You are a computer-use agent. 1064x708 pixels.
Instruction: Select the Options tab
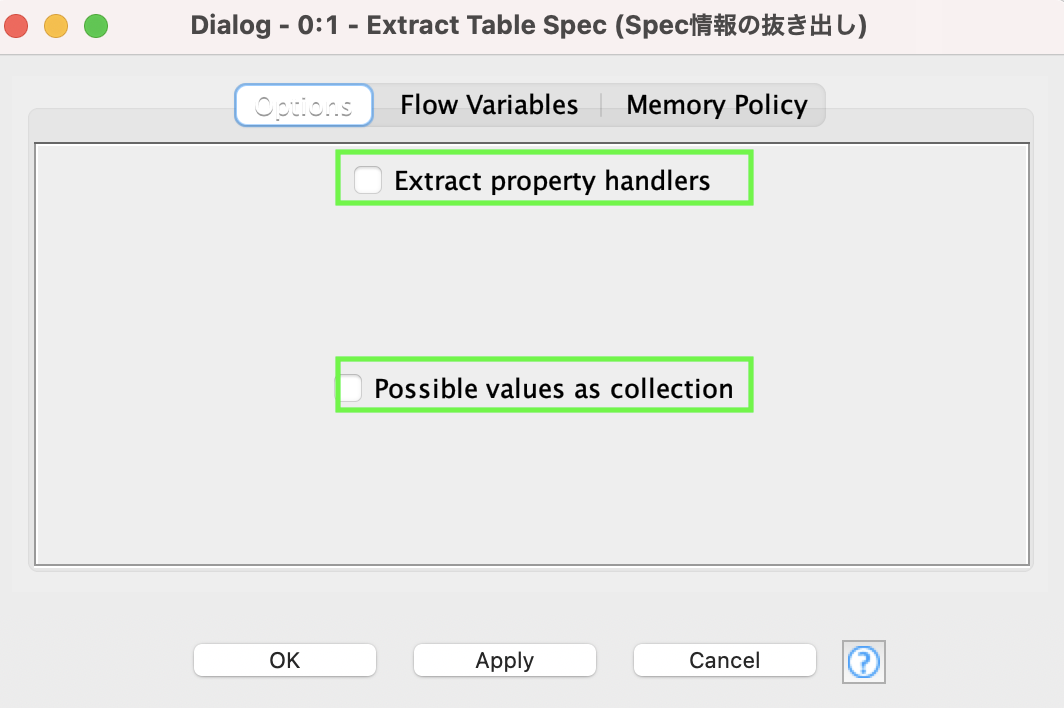click(x=303, y=104)
